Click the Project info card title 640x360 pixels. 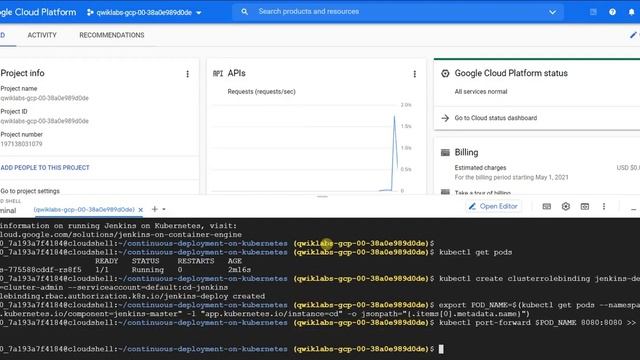[22, 73]
